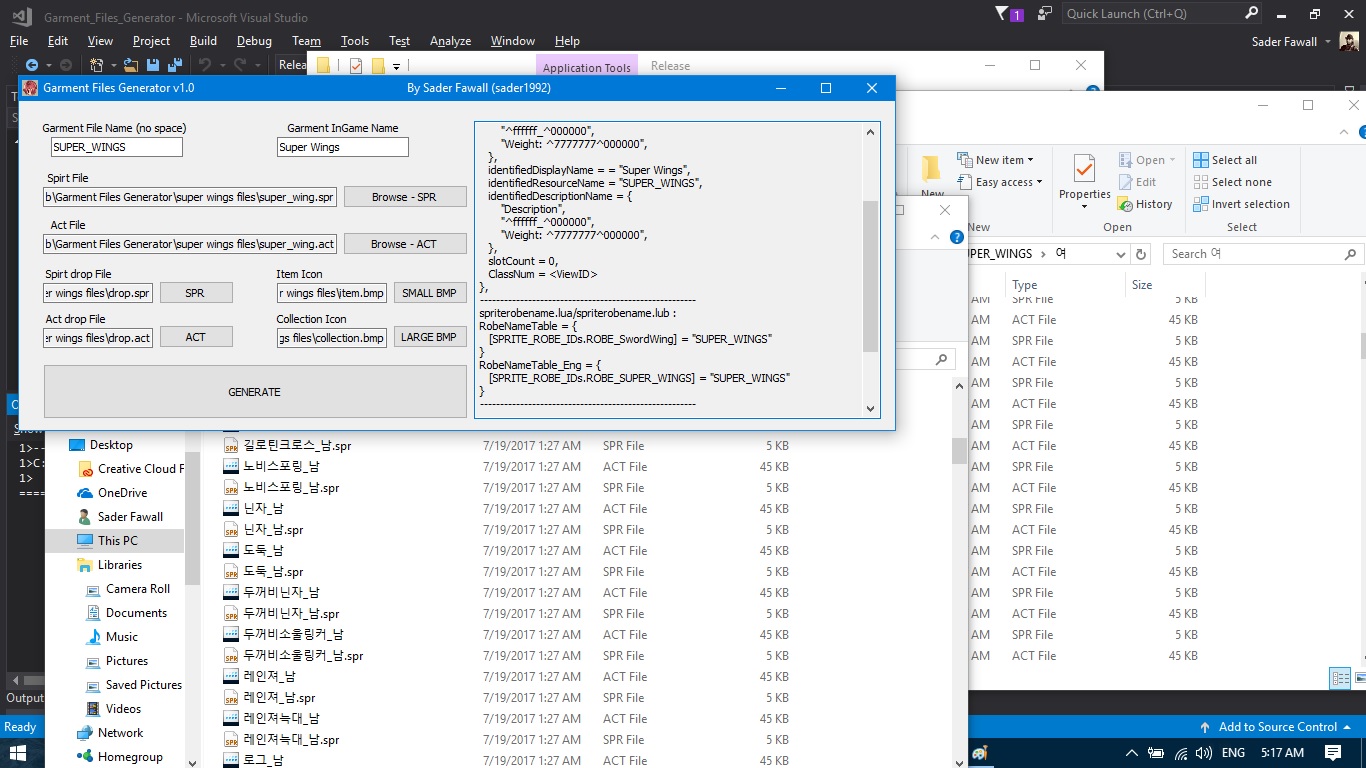This screenshot has height=768, width=1366.
Task: Click the Explorer search box
Action: pos(1261,254)
